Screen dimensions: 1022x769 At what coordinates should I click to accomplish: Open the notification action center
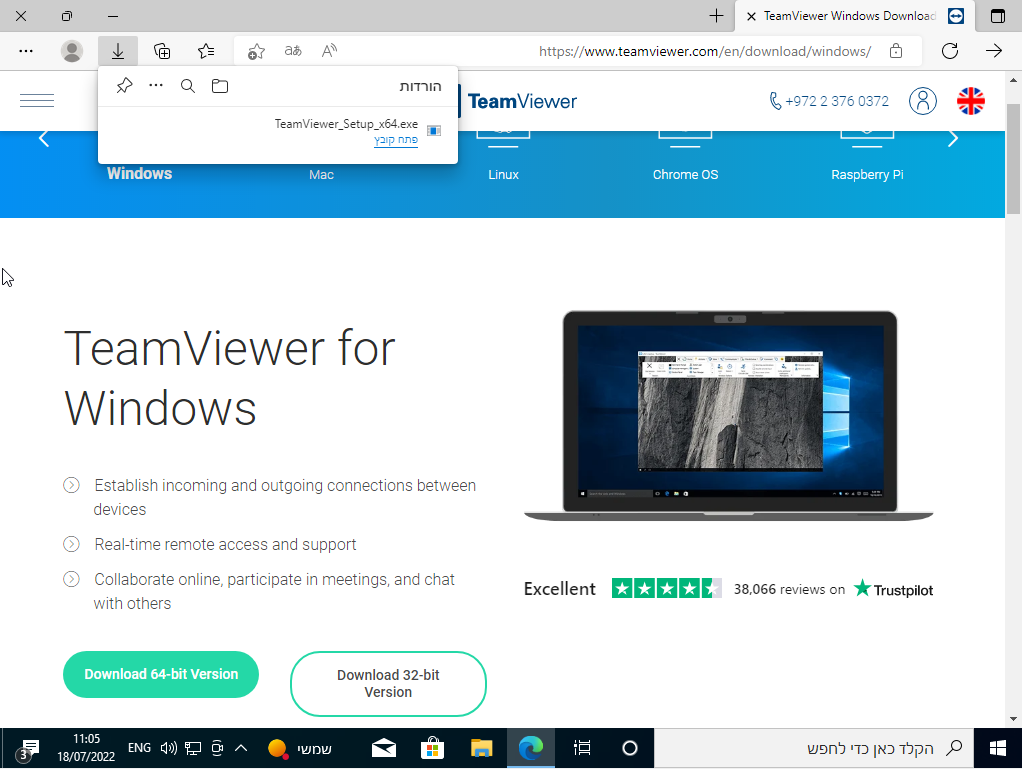(x=28, y=749)
